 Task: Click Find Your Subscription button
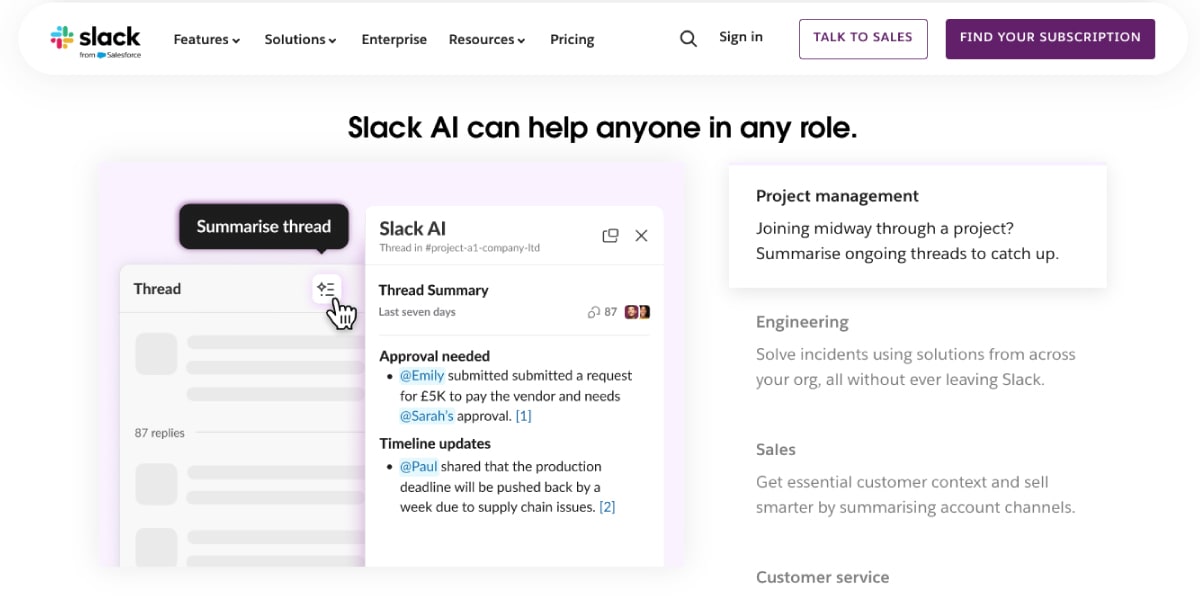pyautogui.click(x=1050, y=38)
